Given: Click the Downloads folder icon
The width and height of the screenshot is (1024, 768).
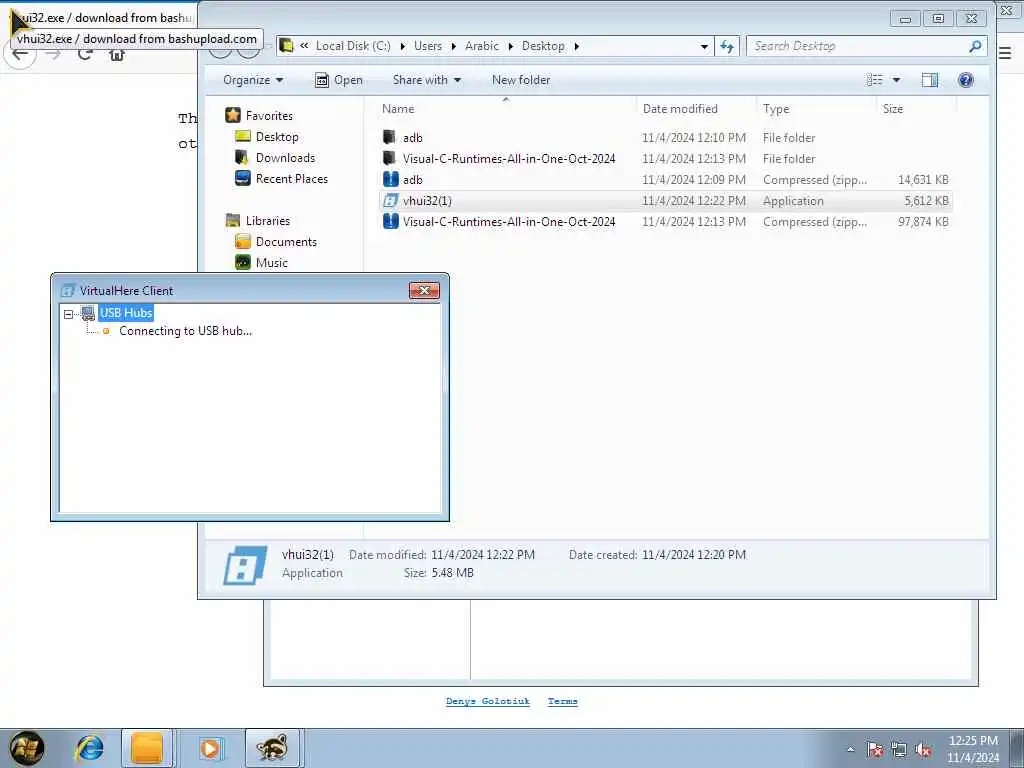Looking at the screenshot, I should pos(242,157).
